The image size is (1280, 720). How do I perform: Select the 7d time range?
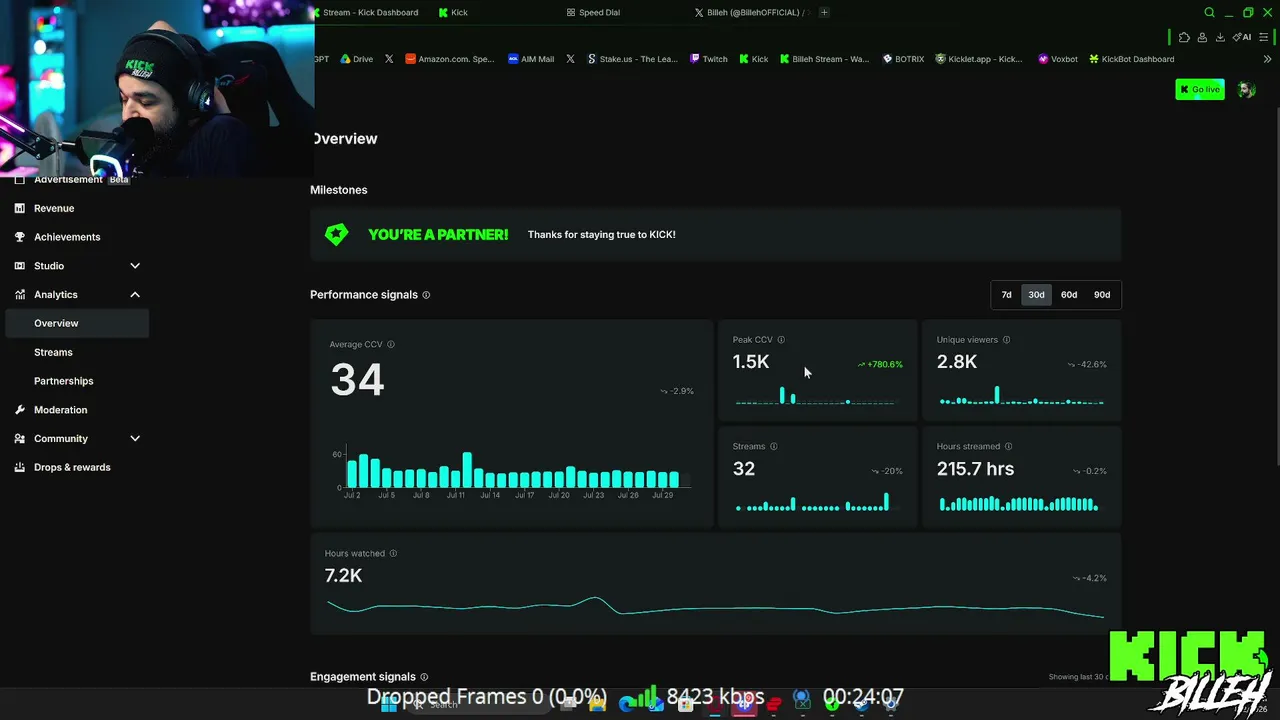(1007, 295)
